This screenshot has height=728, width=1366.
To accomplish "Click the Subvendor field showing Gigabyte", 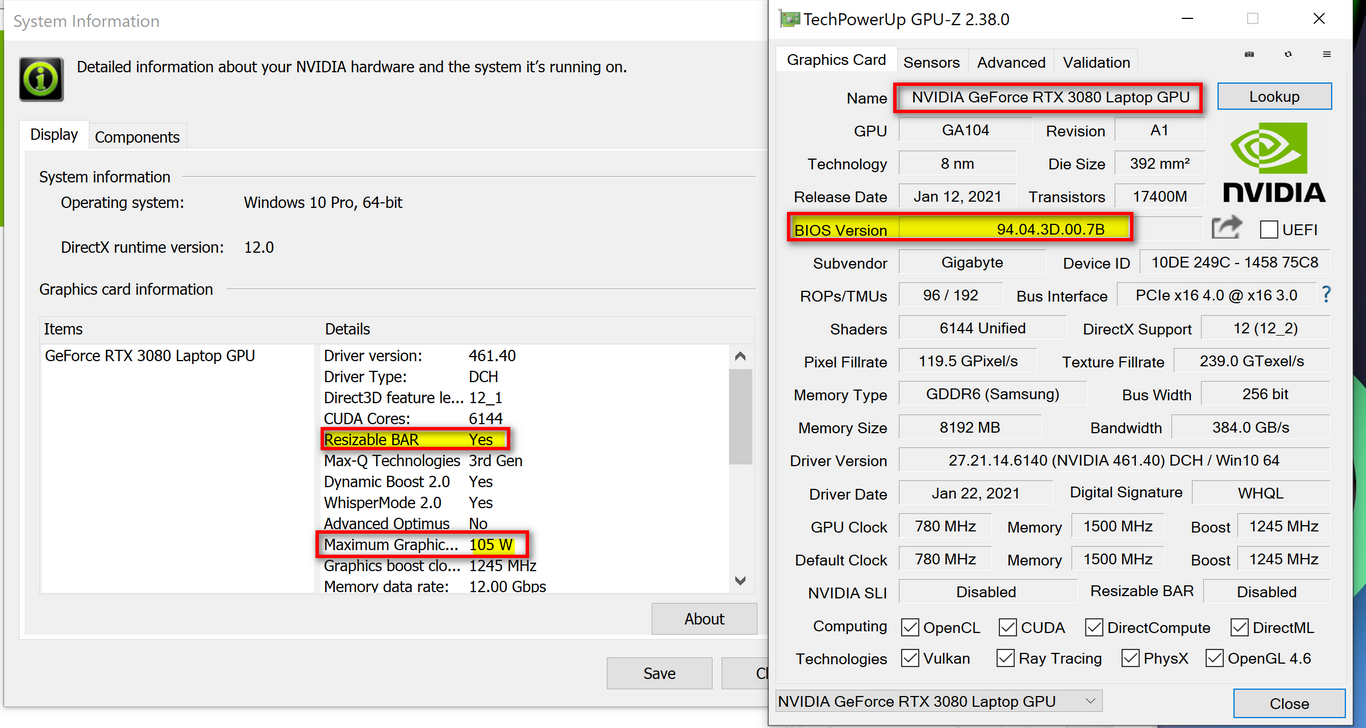I will coord(972,262).
